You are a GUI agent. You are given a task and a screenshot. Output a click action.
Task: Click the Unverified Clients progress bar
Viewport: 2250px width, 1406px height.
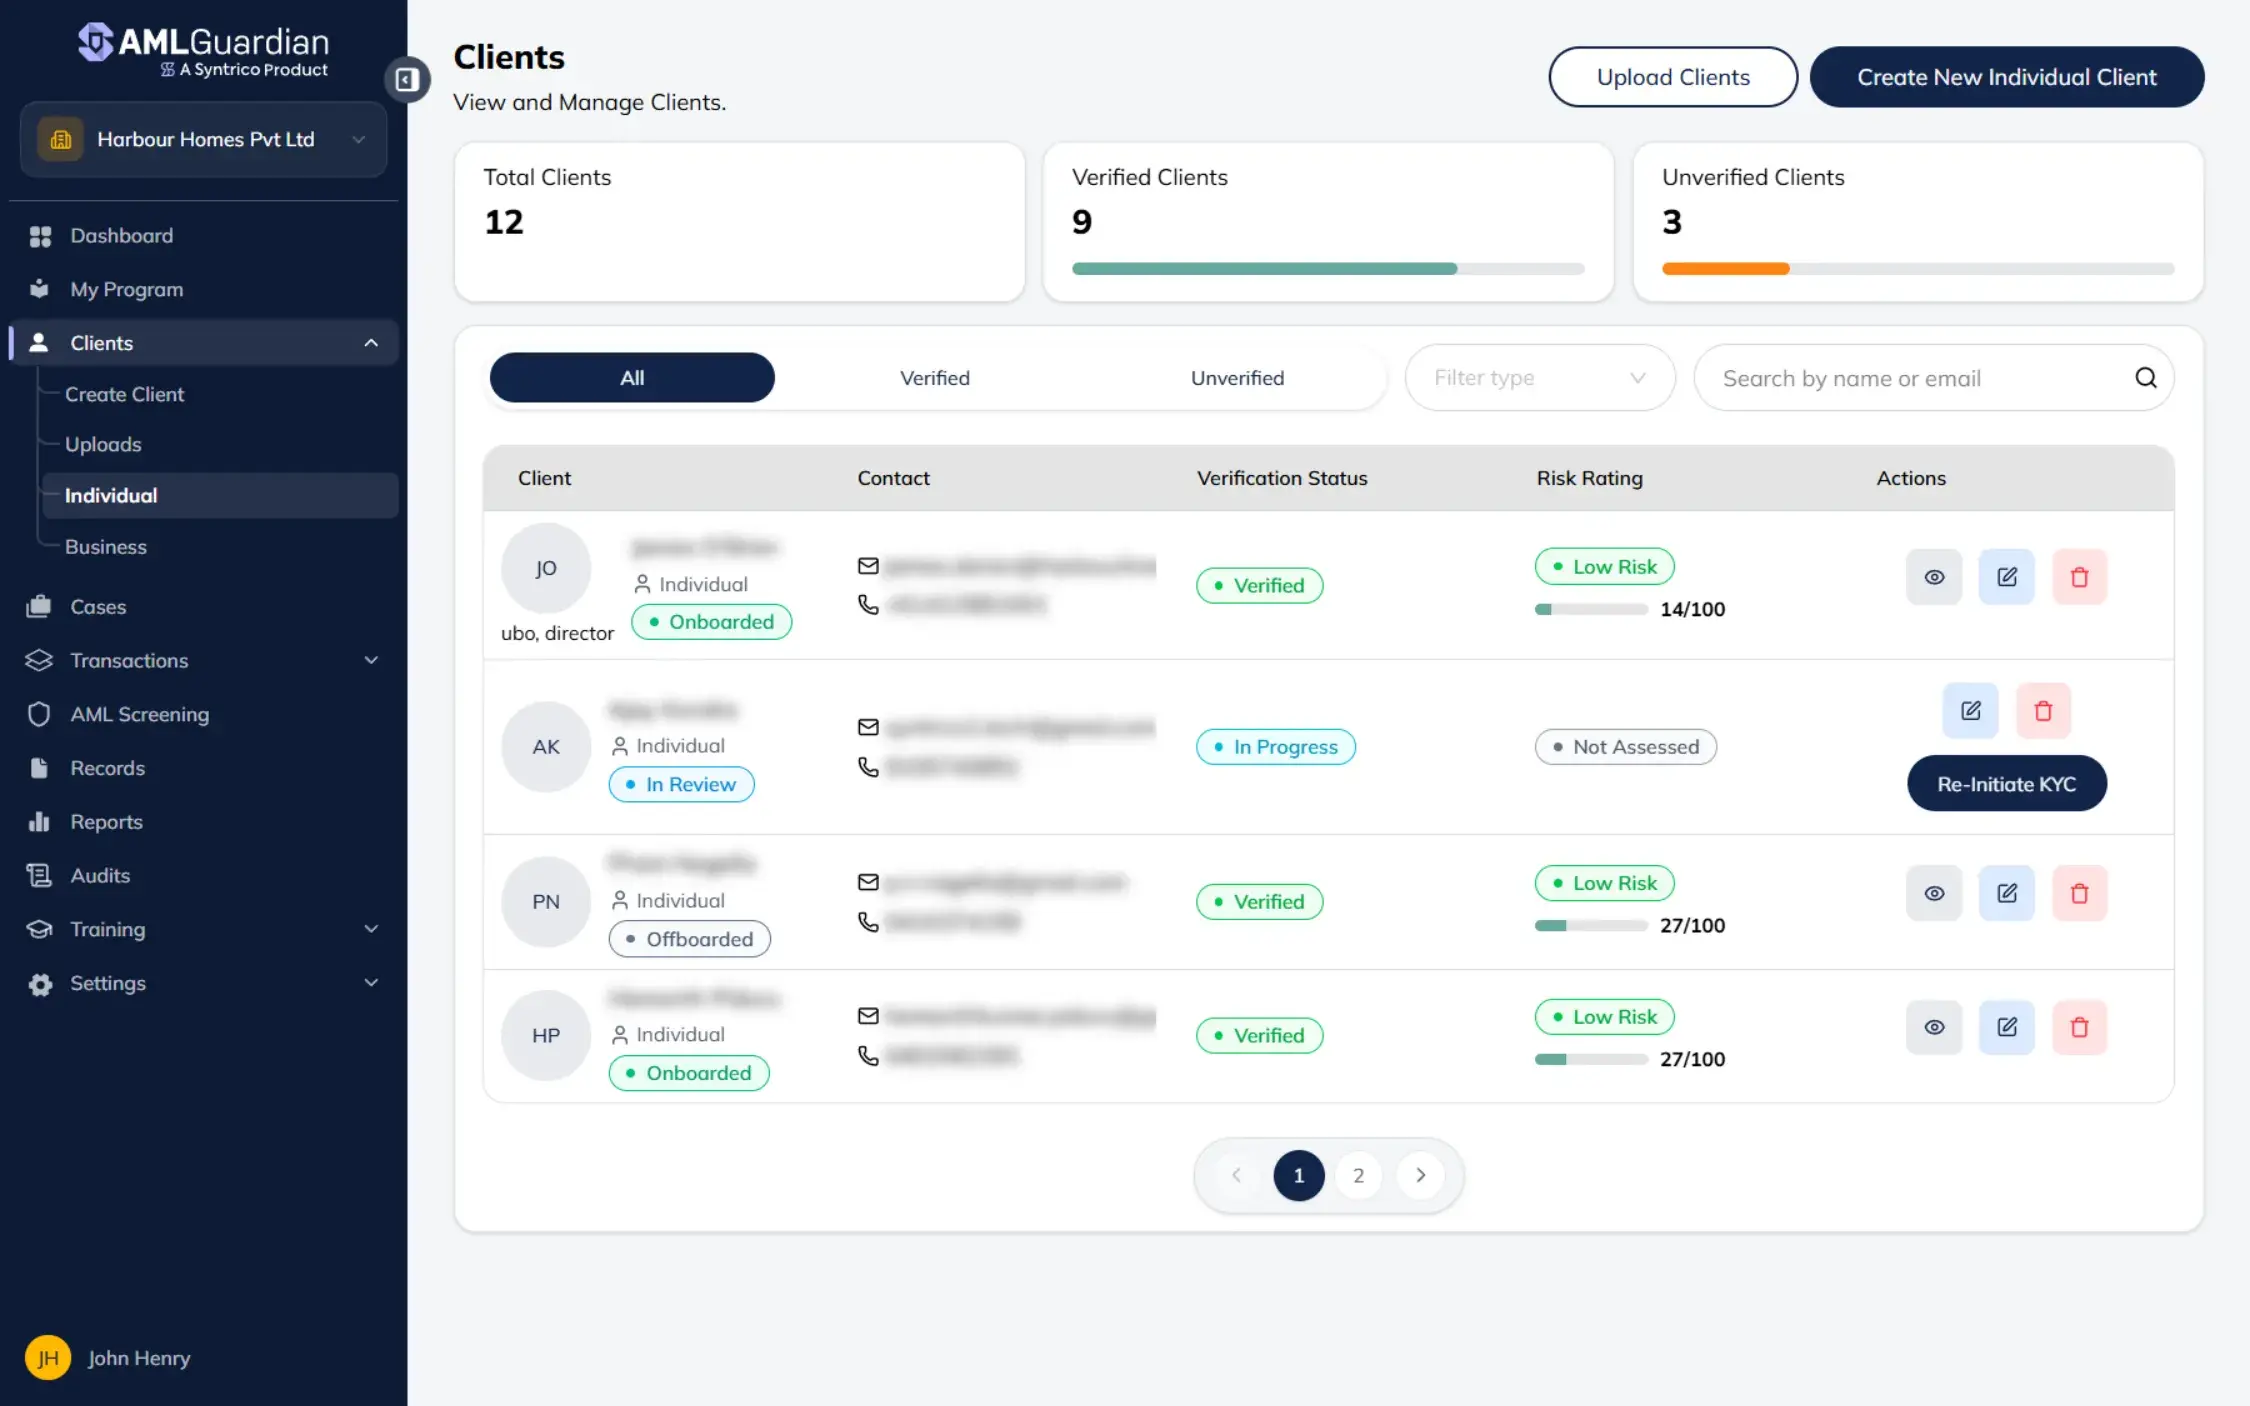1917,268
